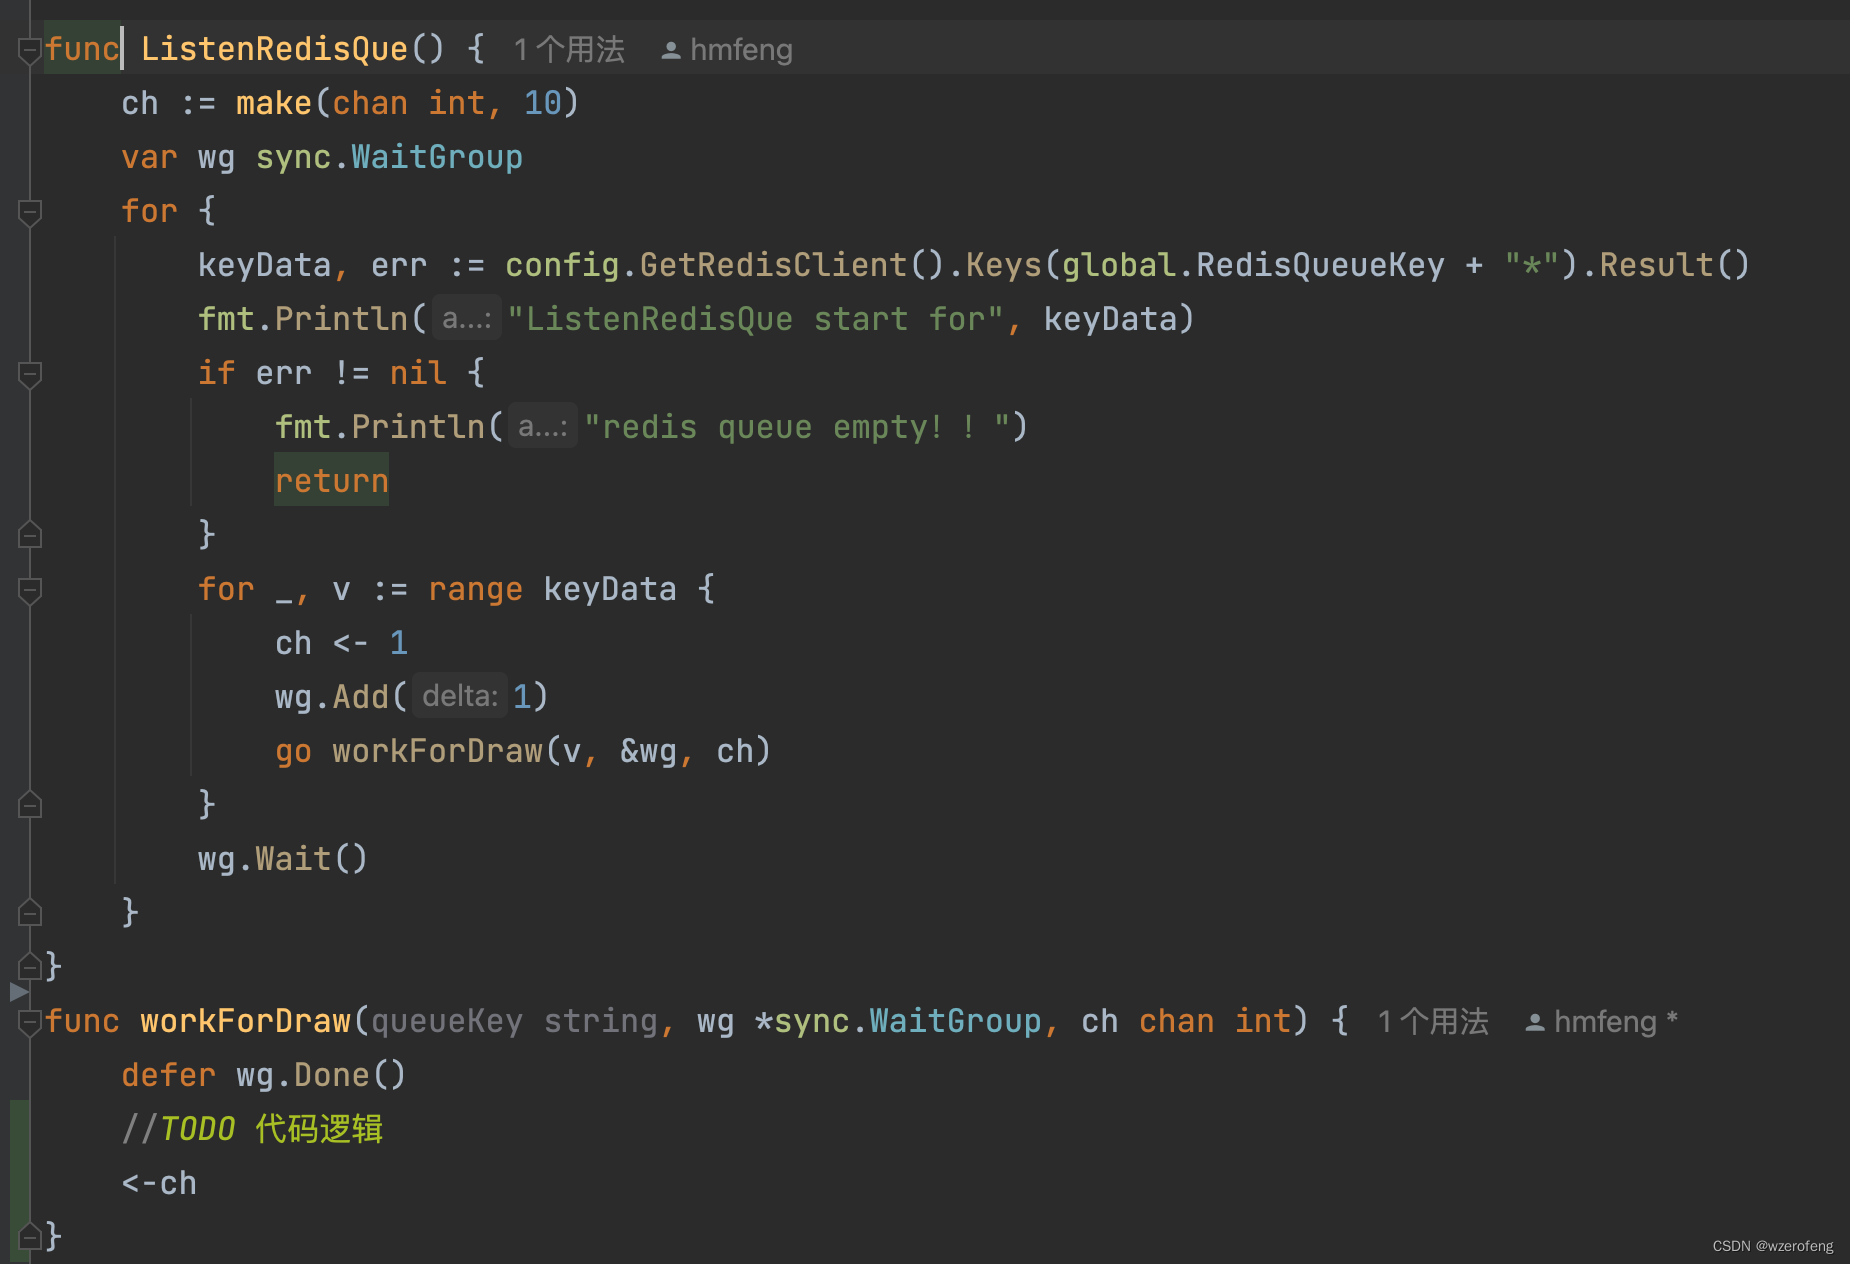Open '1个用法' usages hint for ListenRedisQue

569,50
